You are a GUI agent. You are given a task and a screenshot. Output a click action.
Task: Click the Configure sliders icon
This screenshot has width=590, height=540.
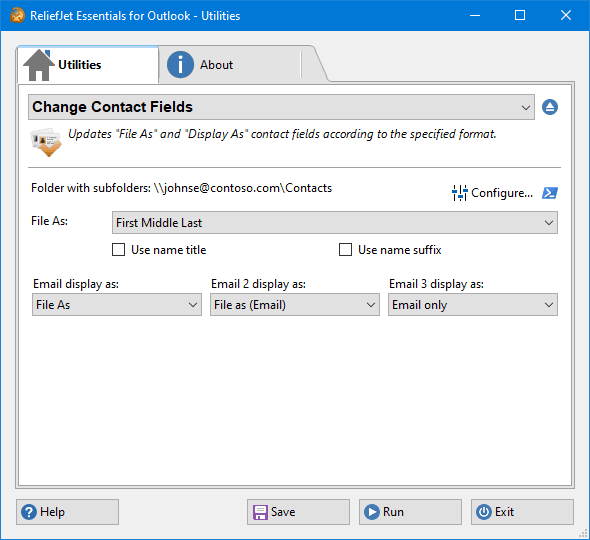pyautogui.click(x=459, y=193)
